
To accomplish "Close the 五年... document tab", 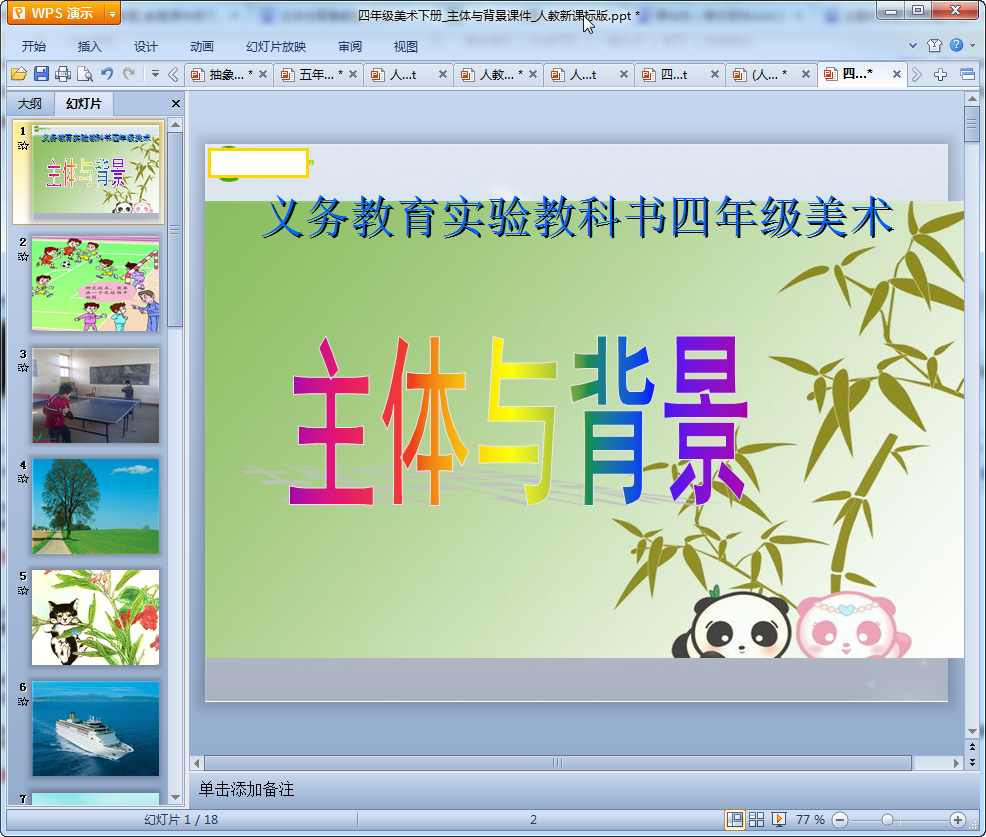I will tap(353, 74).
